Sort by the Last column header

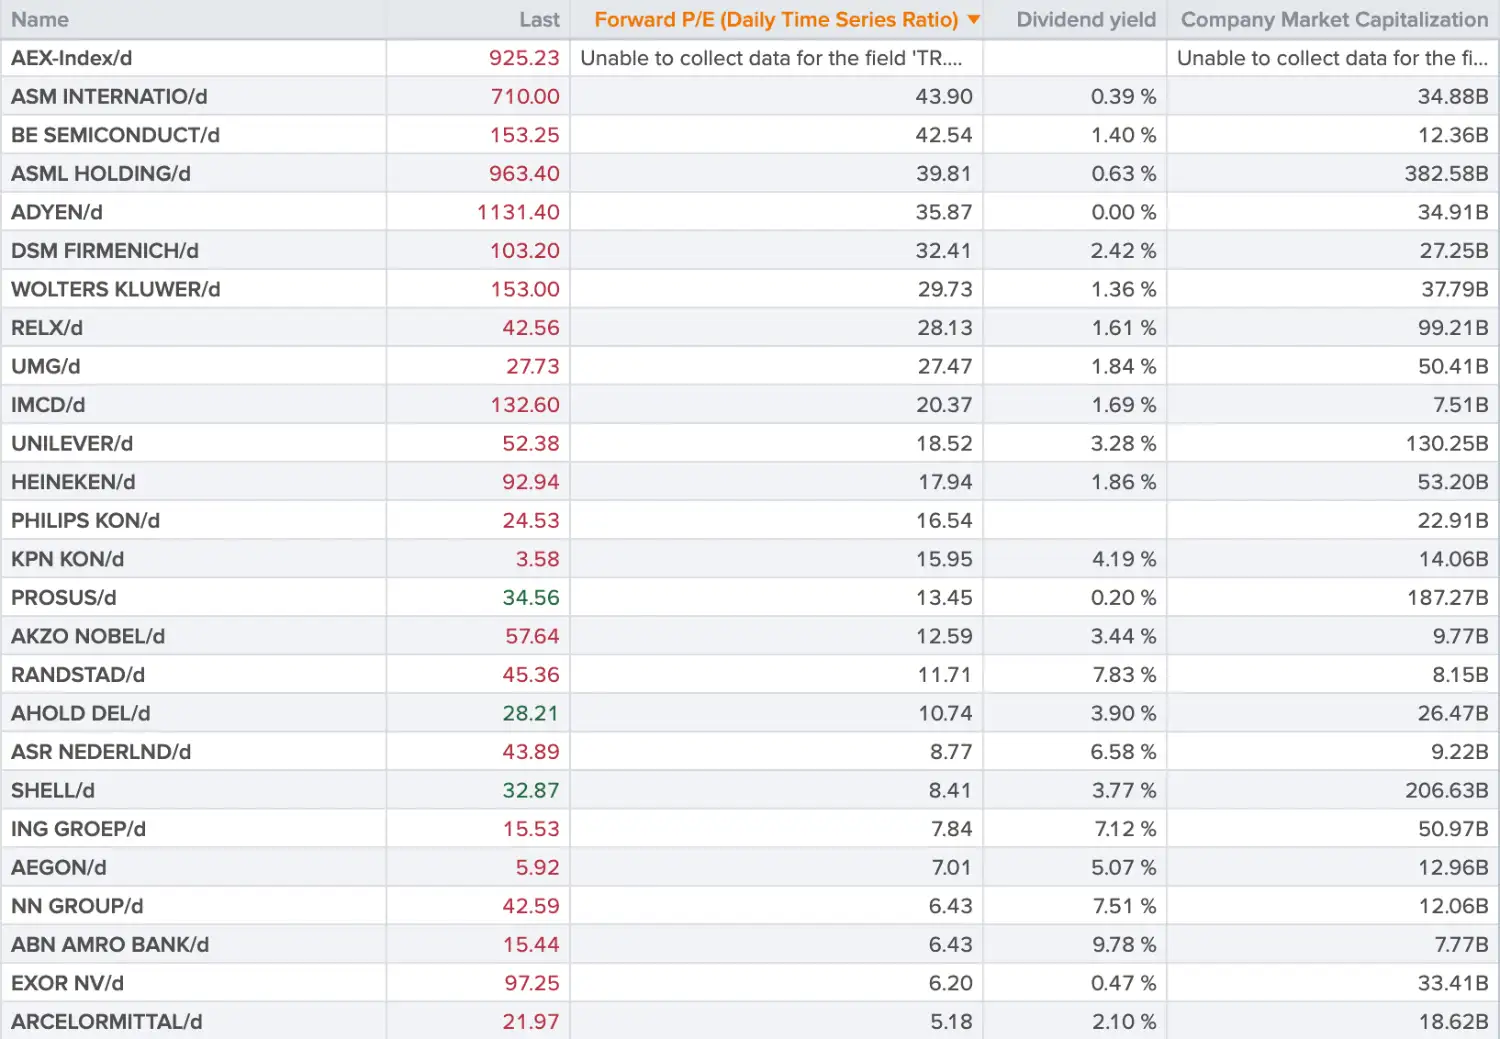coord(539,20)
